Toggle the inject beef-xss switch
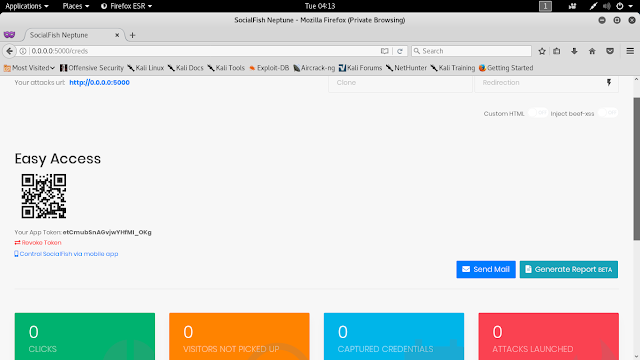The height and width of the screenshot is (360, 640). 608,113
